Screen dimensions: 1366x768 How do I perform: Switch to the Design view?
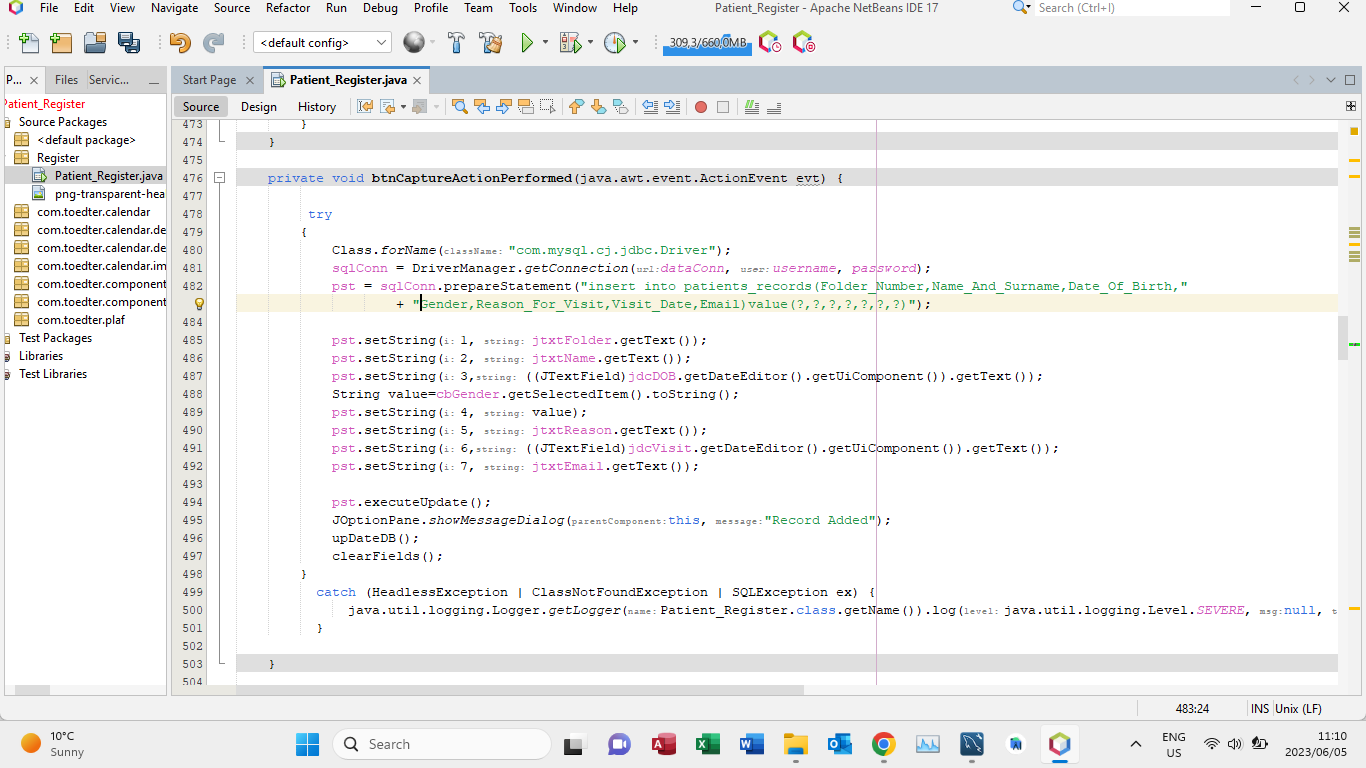(258, 106)
